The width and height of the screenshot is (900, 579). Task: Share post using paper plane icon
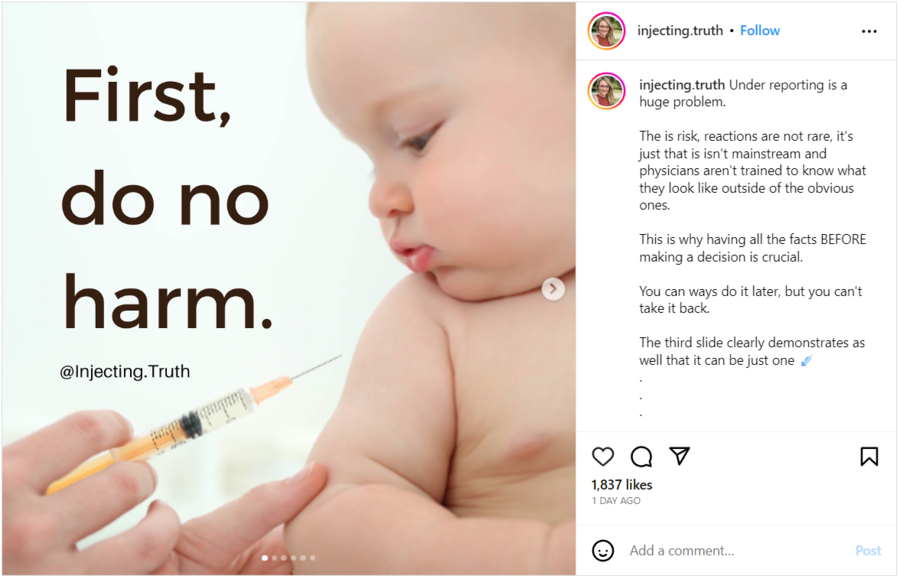pyautogui.click(x=680, y=456)
